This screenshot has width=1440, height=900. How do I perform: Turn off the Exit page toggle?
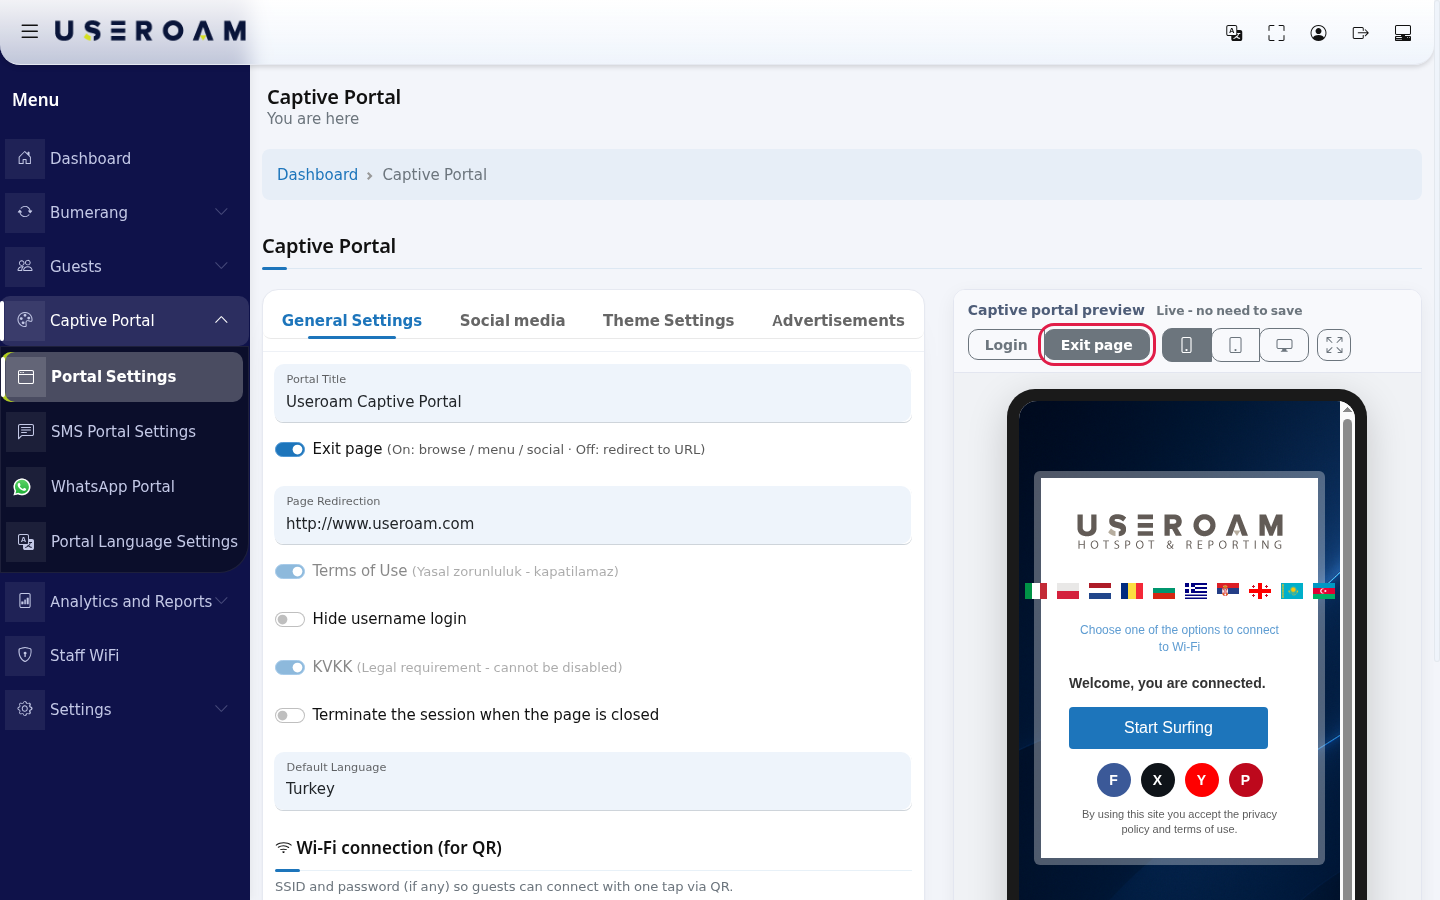pyautogui.click(x=290, y=449)
